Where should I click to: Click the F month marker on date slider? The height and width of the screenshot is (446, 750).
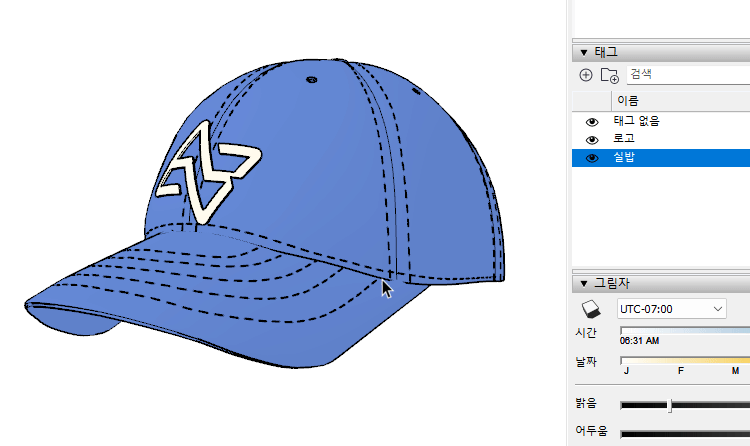681,371
